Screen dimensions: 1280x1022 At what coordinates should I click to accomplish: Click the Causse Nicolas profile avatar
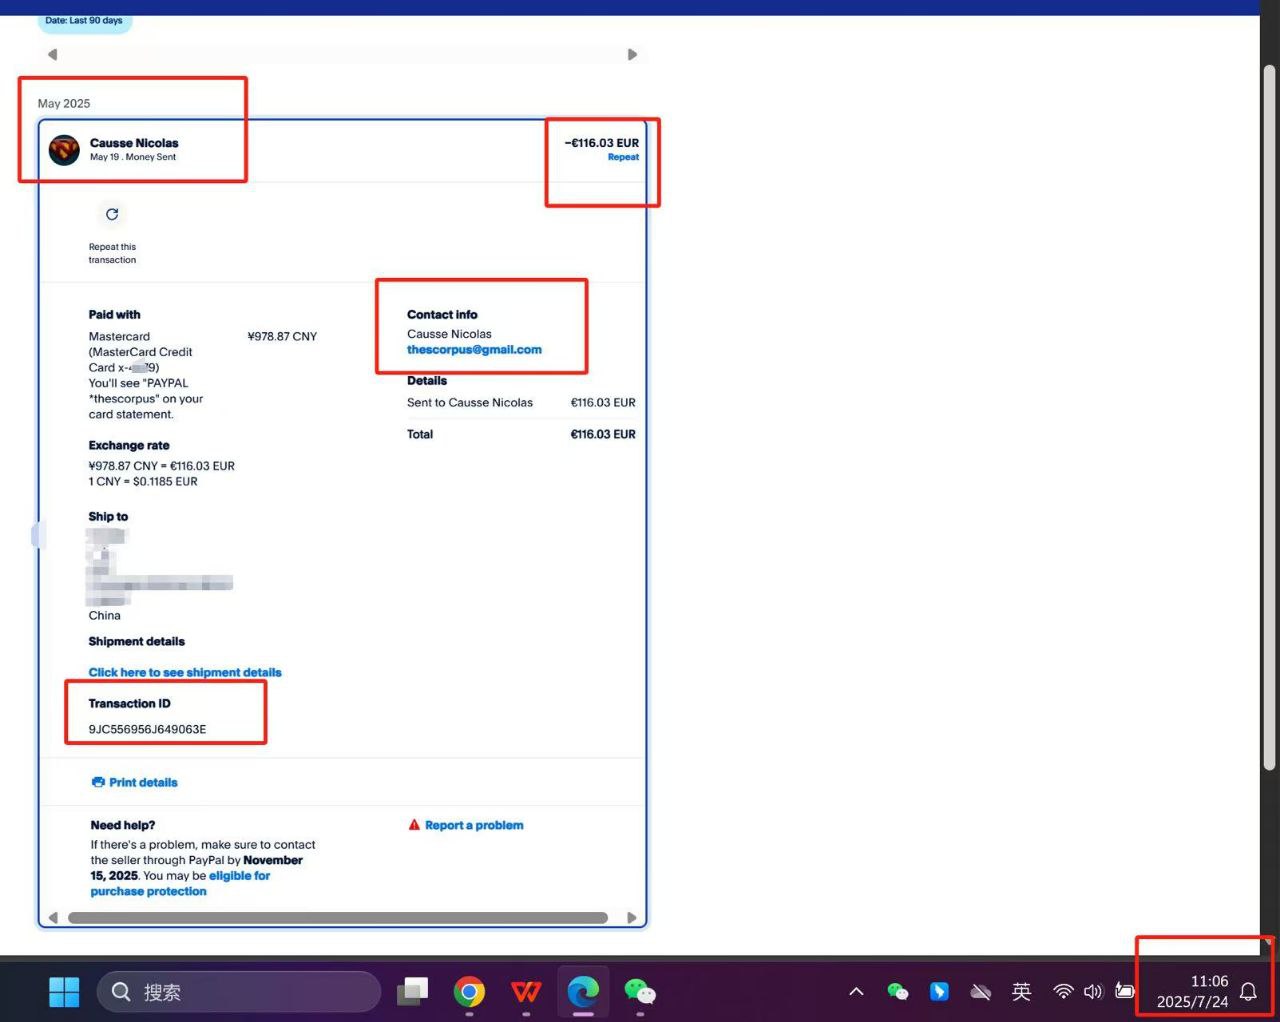64,150
